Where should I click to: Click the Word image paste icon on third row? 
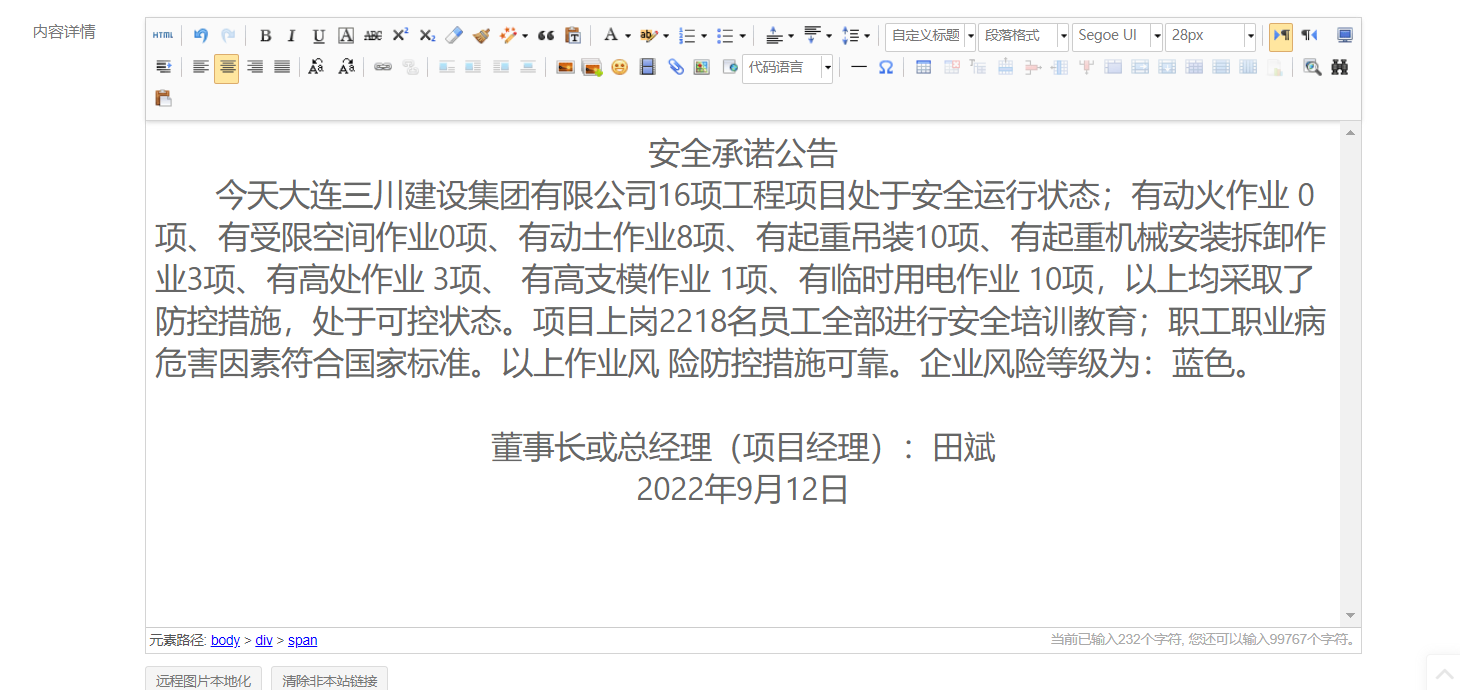pos(163,98)
